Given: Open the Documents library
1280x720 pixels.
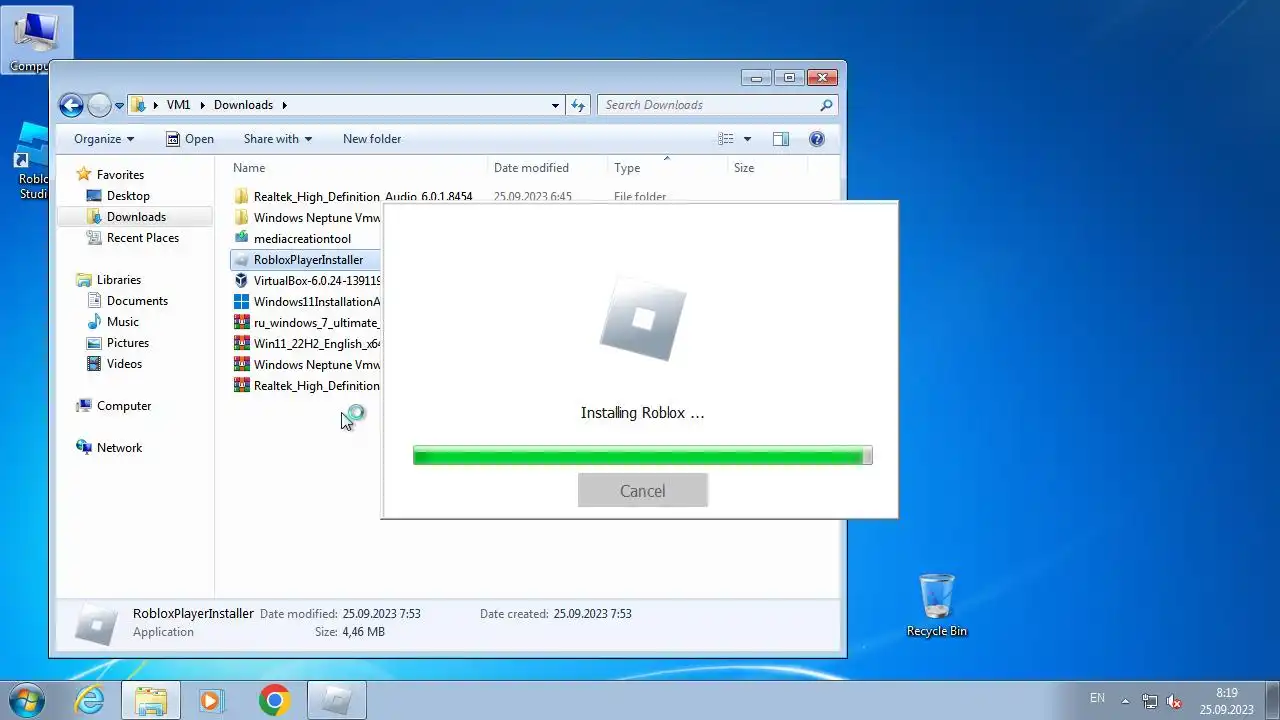Looking at the screenshot, I should 137,301.
